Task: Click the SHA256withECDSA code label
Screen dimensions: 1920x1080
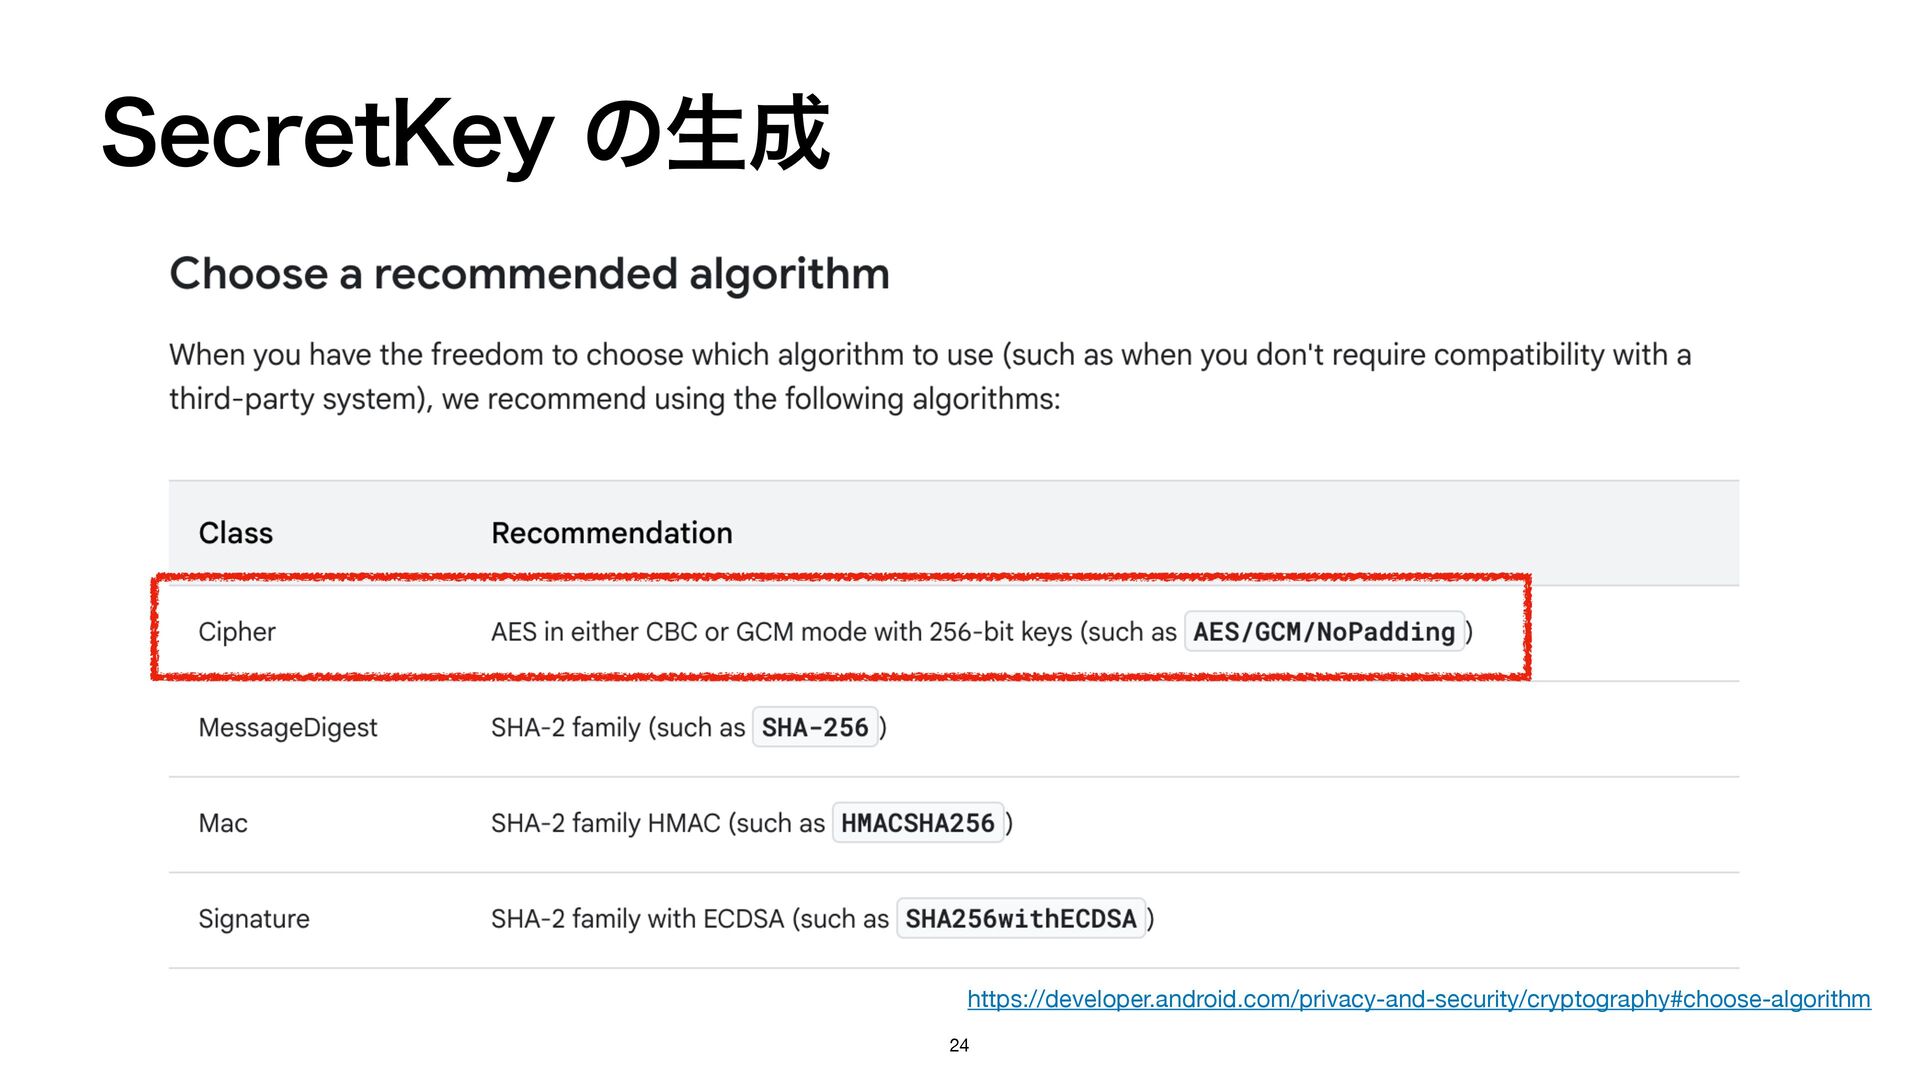Action: pos(1021,919)
